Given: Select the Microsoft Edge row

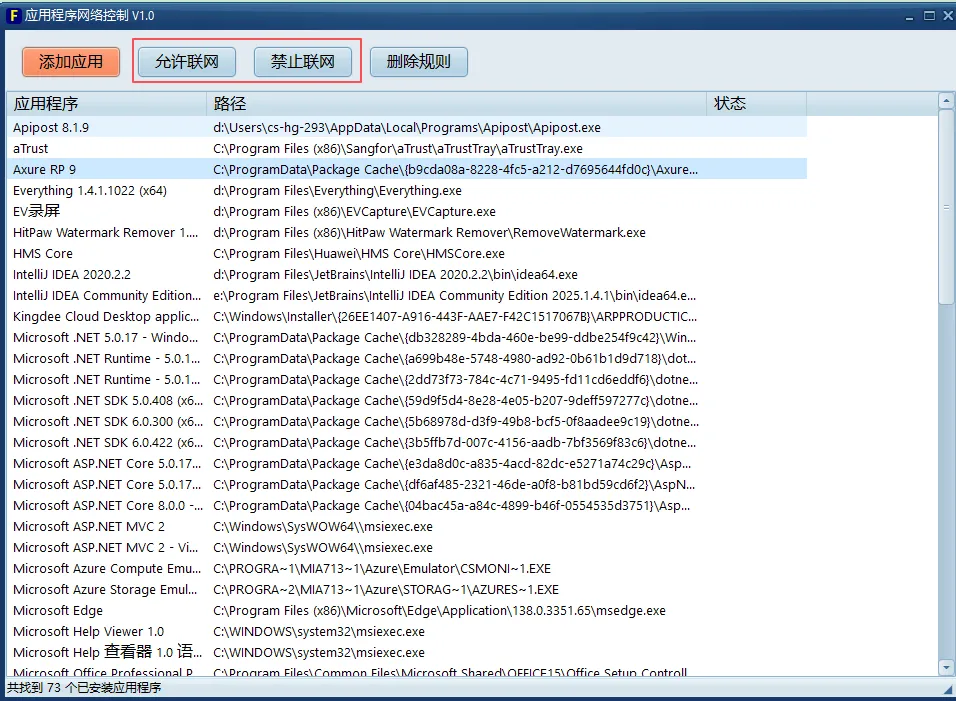Looking at the screenshot, I should [x=407, y=611].
